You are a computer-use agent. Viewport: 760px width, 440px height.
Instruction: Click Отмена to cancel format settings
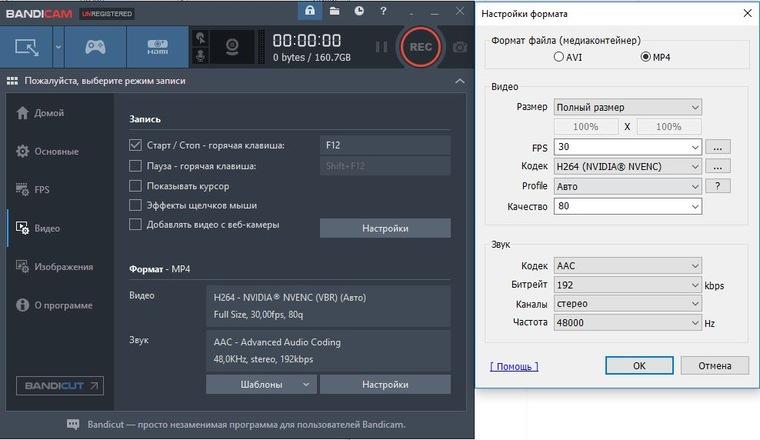(x=714, y=366)
